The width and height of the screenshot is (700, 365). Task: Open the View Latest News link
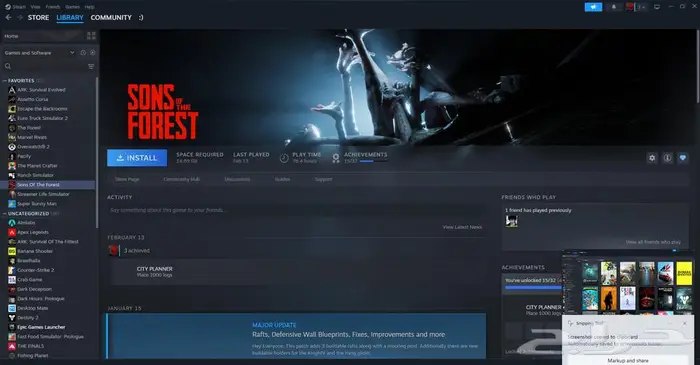[462, 227]
